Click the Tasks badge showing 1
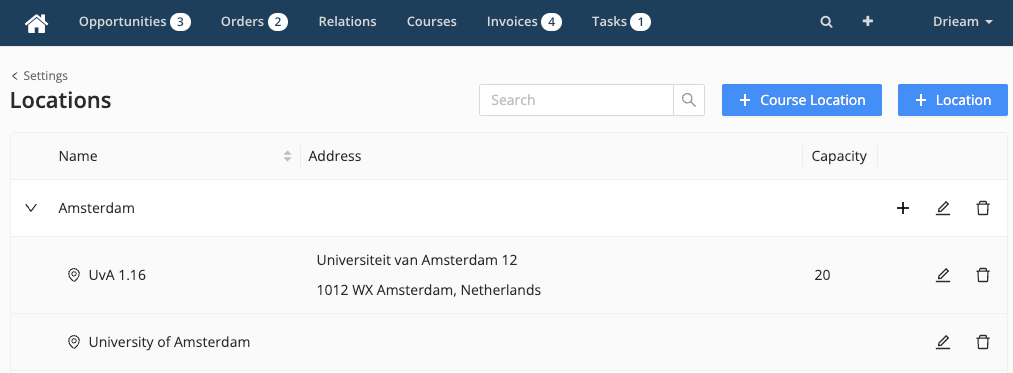The height and width of the screenshot is (373, 1013). [x=640, y=22]
